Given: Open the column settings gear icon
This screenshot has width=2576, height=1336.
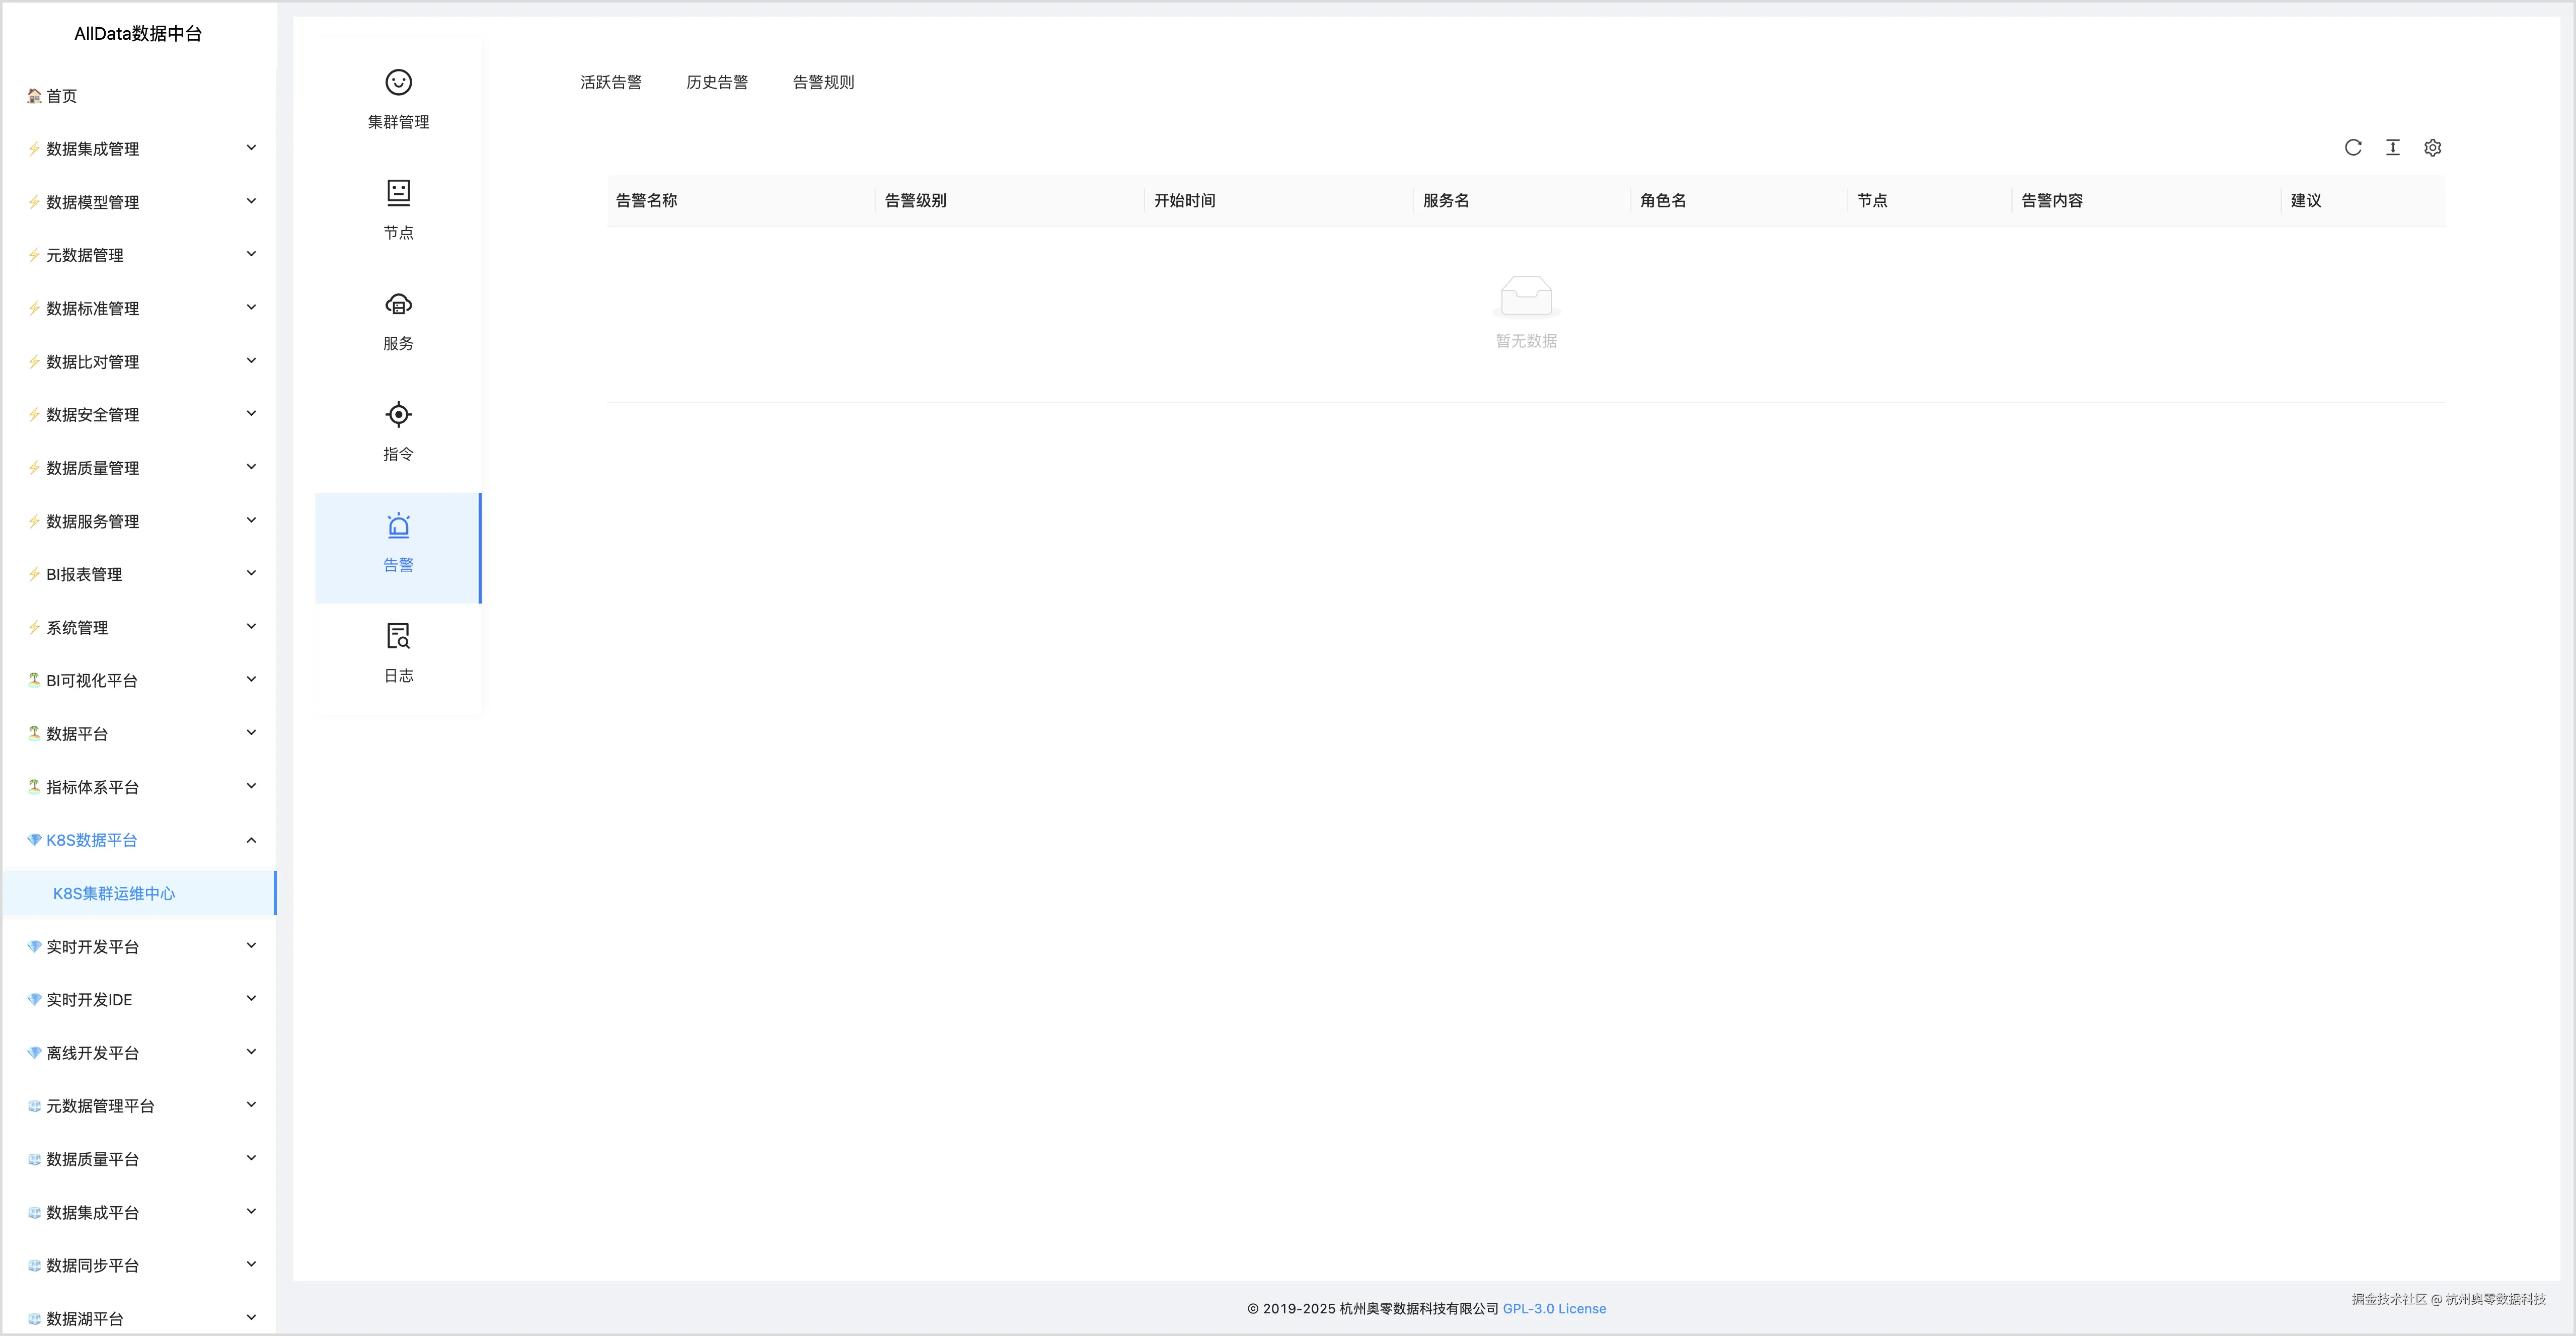Looking at the screenshot, I should click(x=2433, y=148).
